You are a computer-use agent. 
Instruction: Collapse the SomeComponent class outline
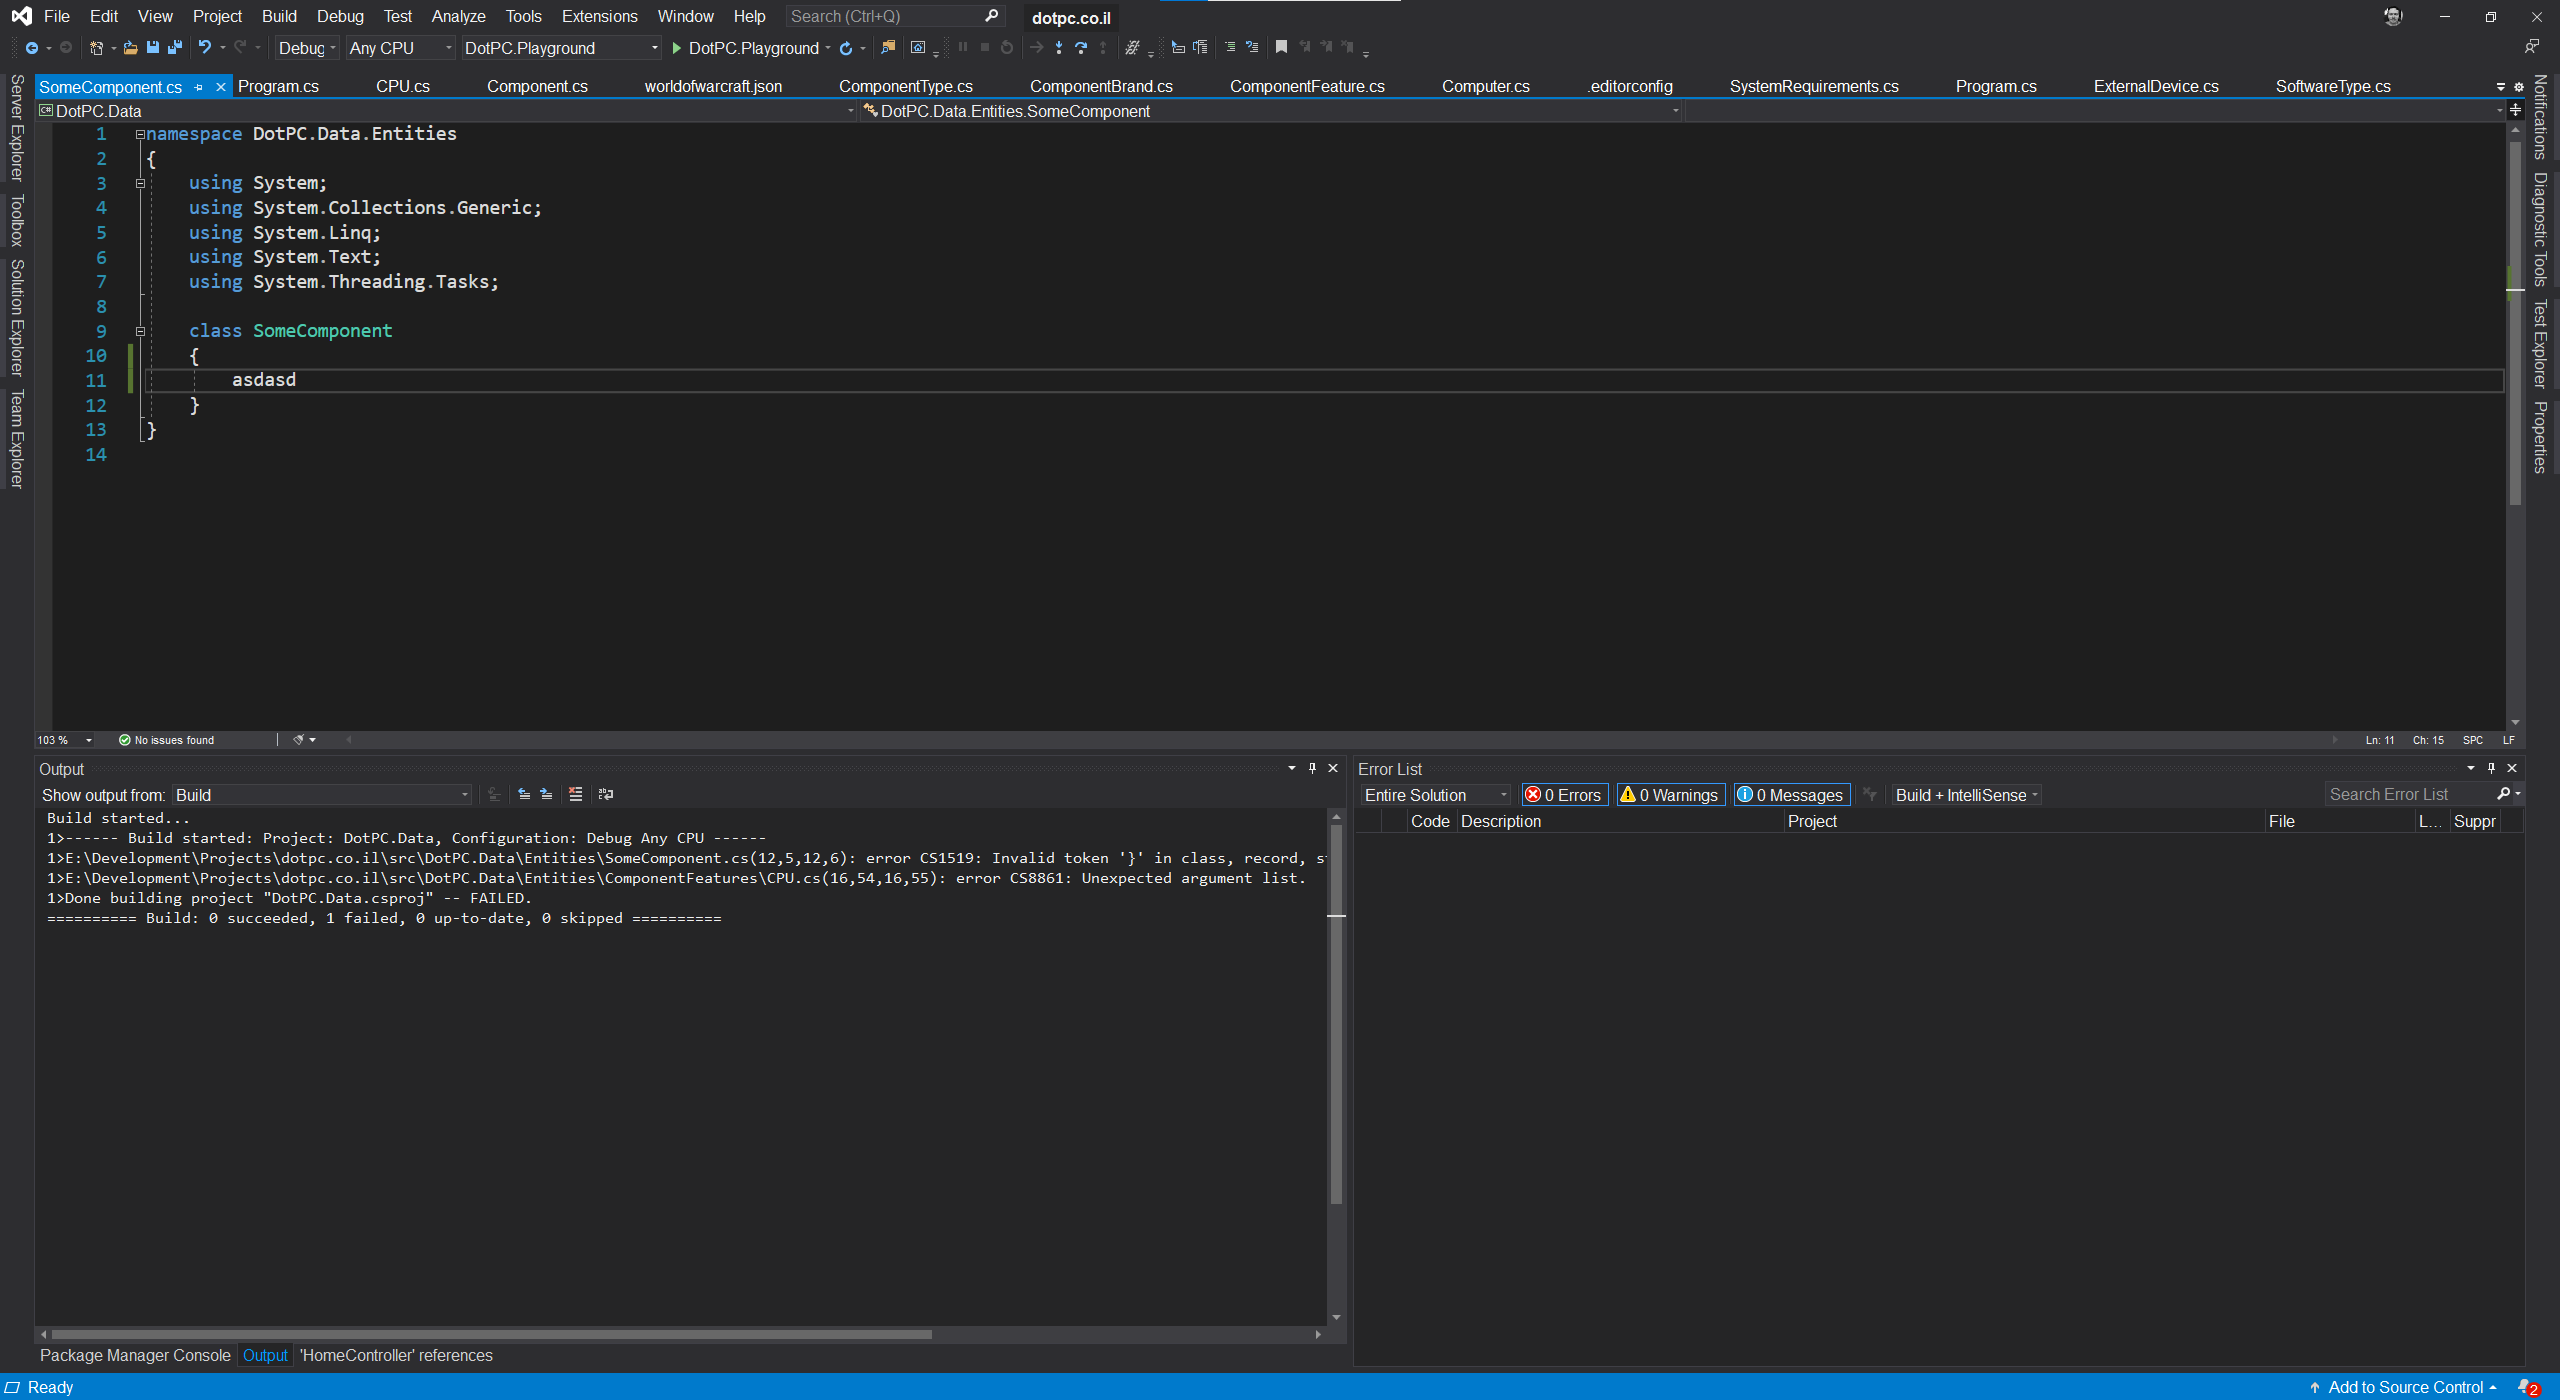pos(141,331)
